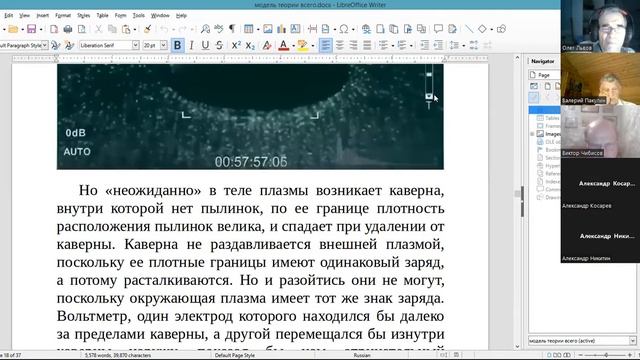Viewport: 640px width, 360px height.
Task: Click the Insert Page Break icon
Action: pyautogui.click(x=312, y=29)
